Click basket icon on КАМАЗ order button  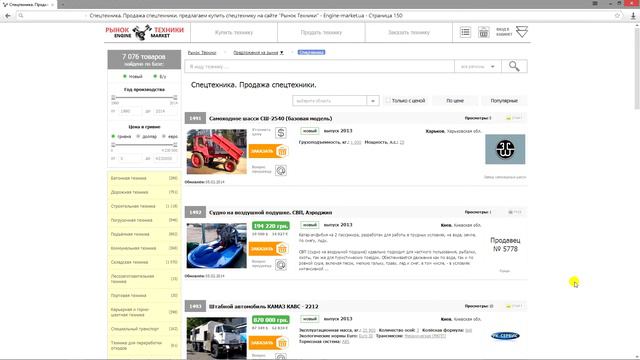(x=282, y=343)
